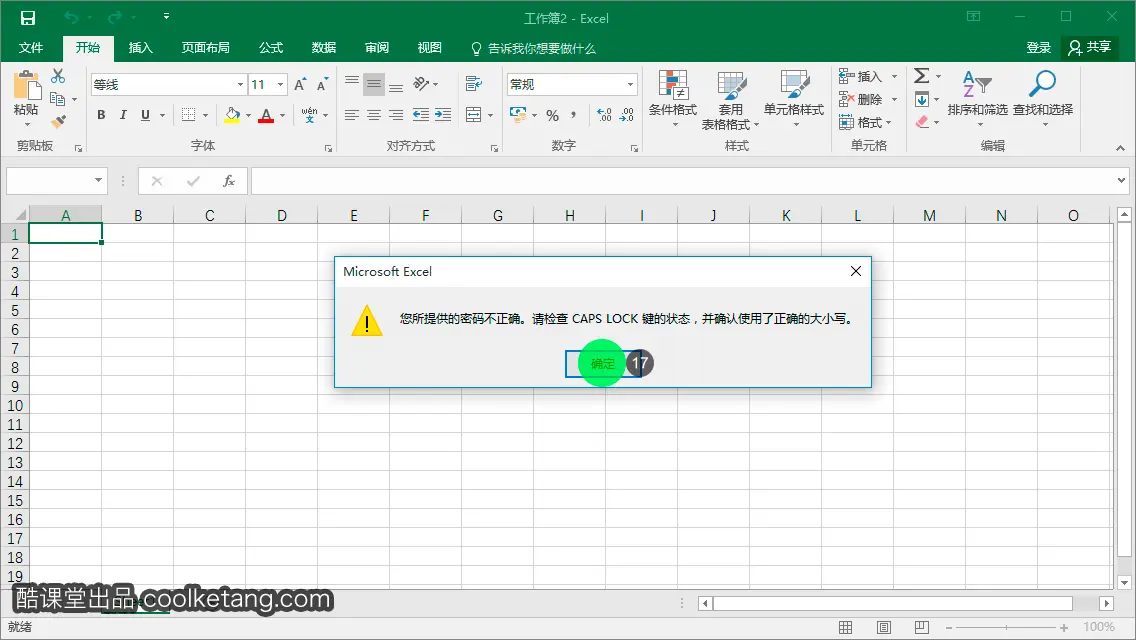Toggle wrap text icon
1136x640 pixels.
point(474,84)
